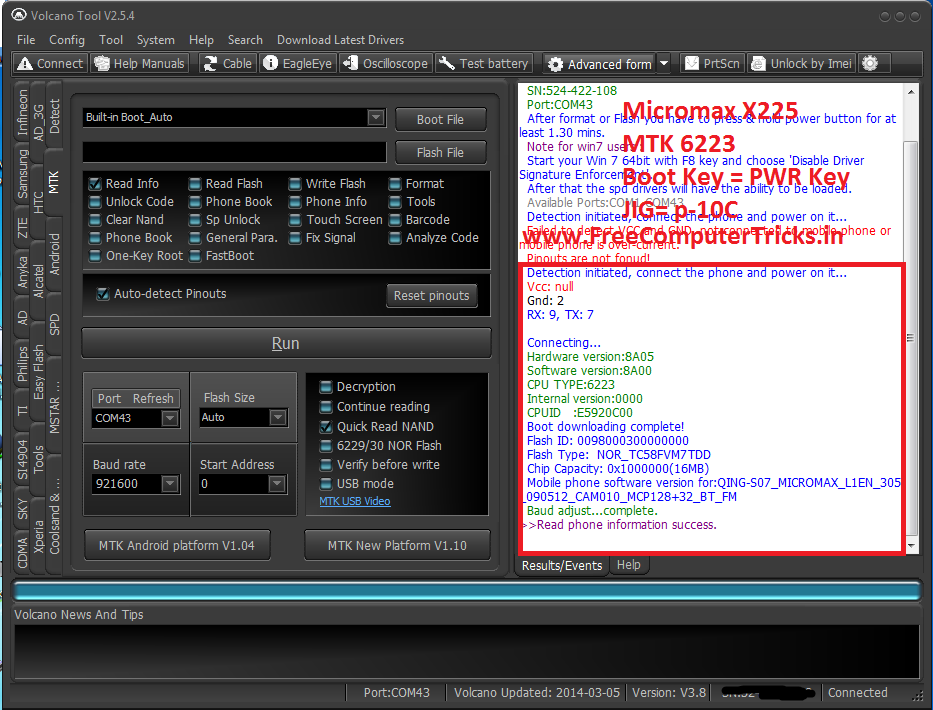The image size is (933, 710).
Task: Click the Reset pinouts button
Action: (431, 295)
